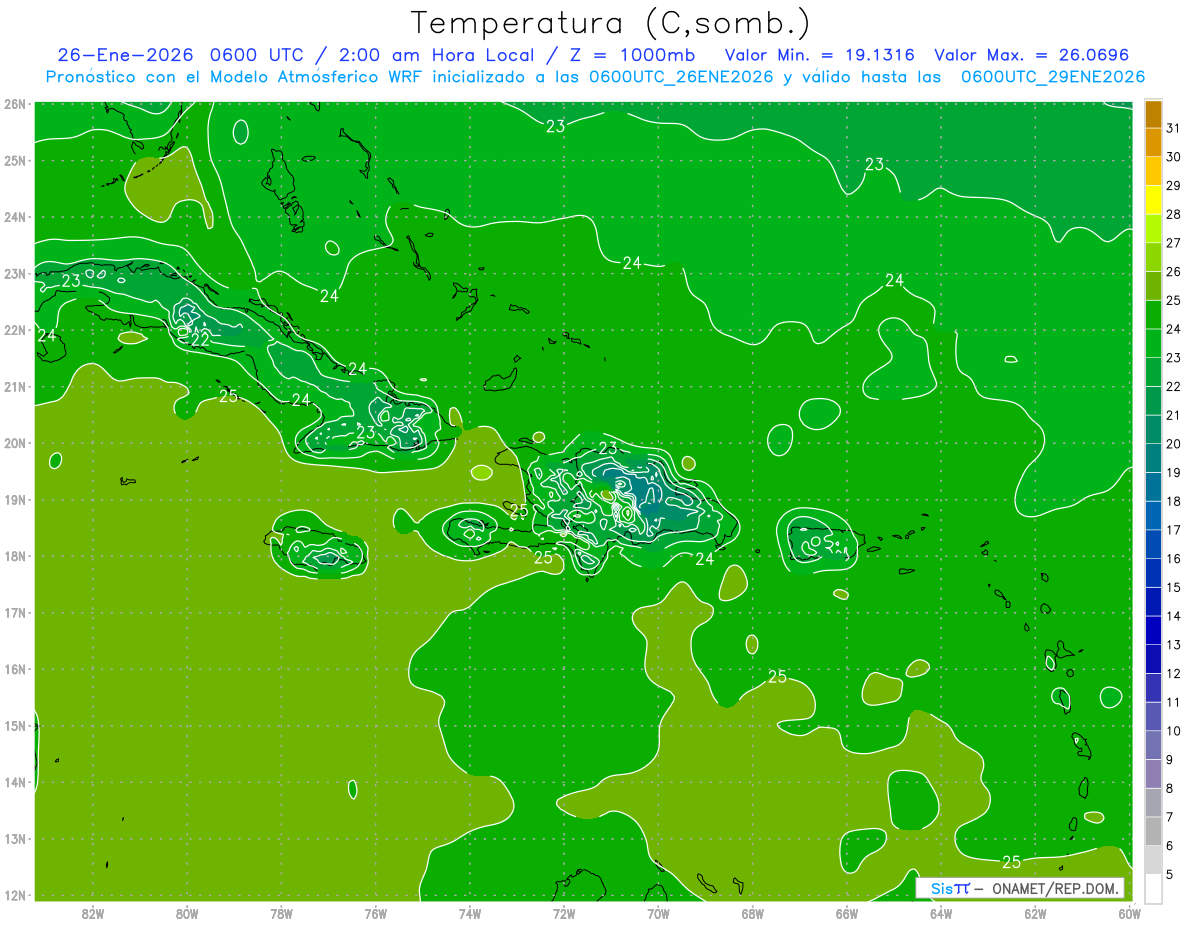Pick the legend color band between 18 and 19
Viewport: 1200px width, 927px height.
point(1153,487)
